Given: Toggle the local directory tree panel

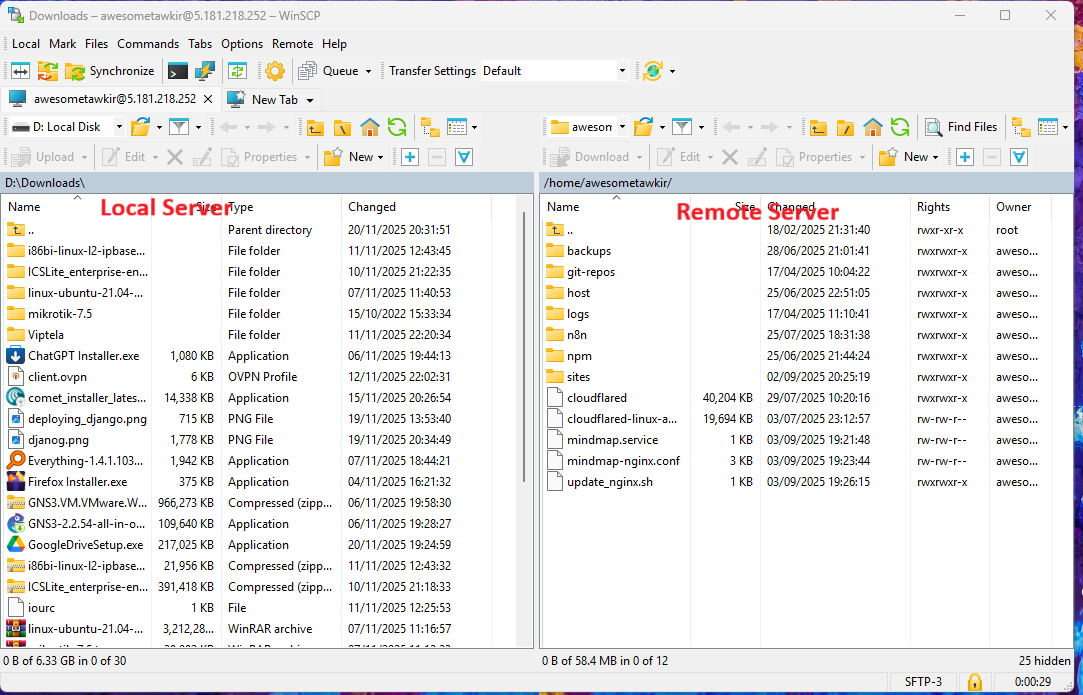Looking at the screenshot, I should 430,127.
